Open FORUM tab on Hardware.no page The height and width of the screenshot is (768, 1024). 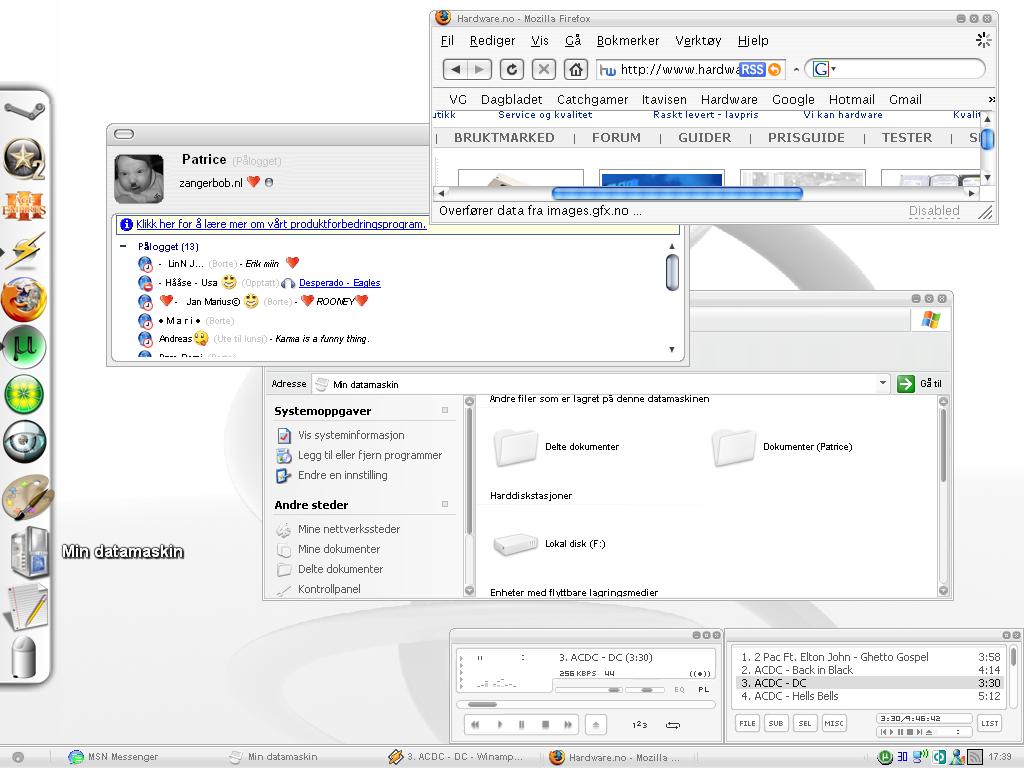(x=616, y=138)
